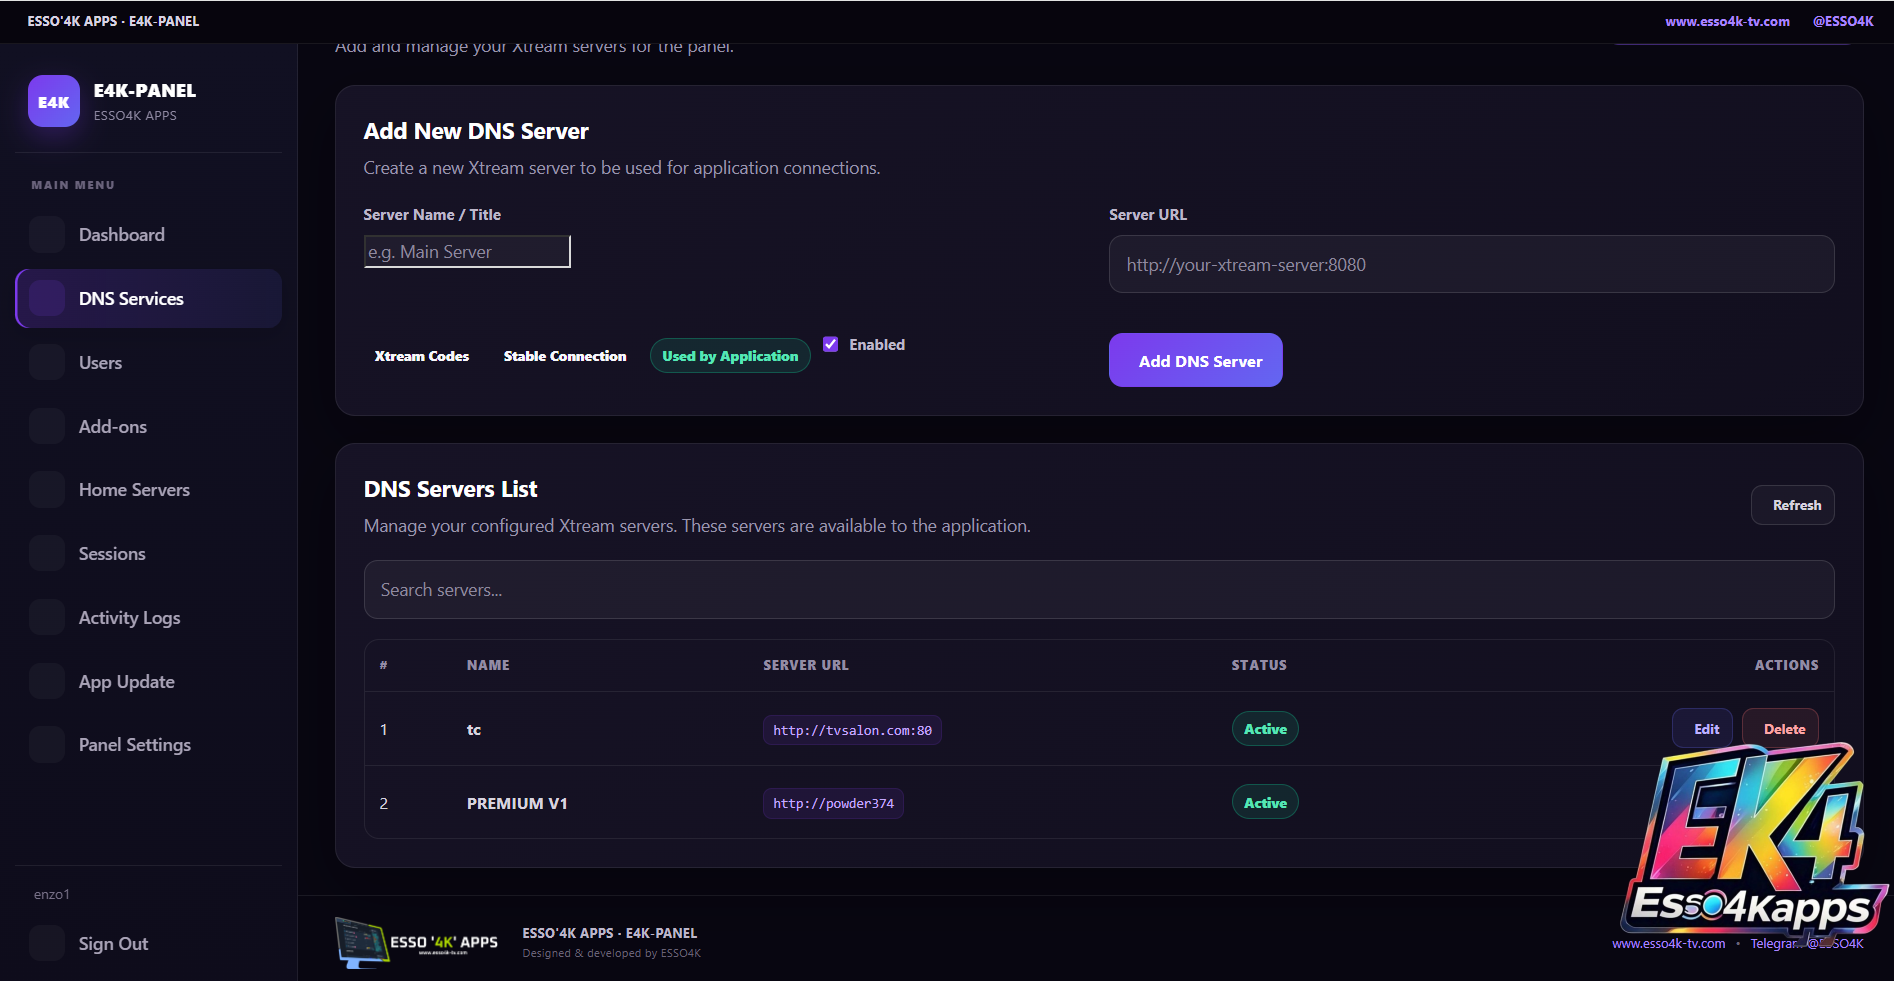Click the enzo1 username in sidebar
Viewport: 1894px width, 981px height.
52,894
